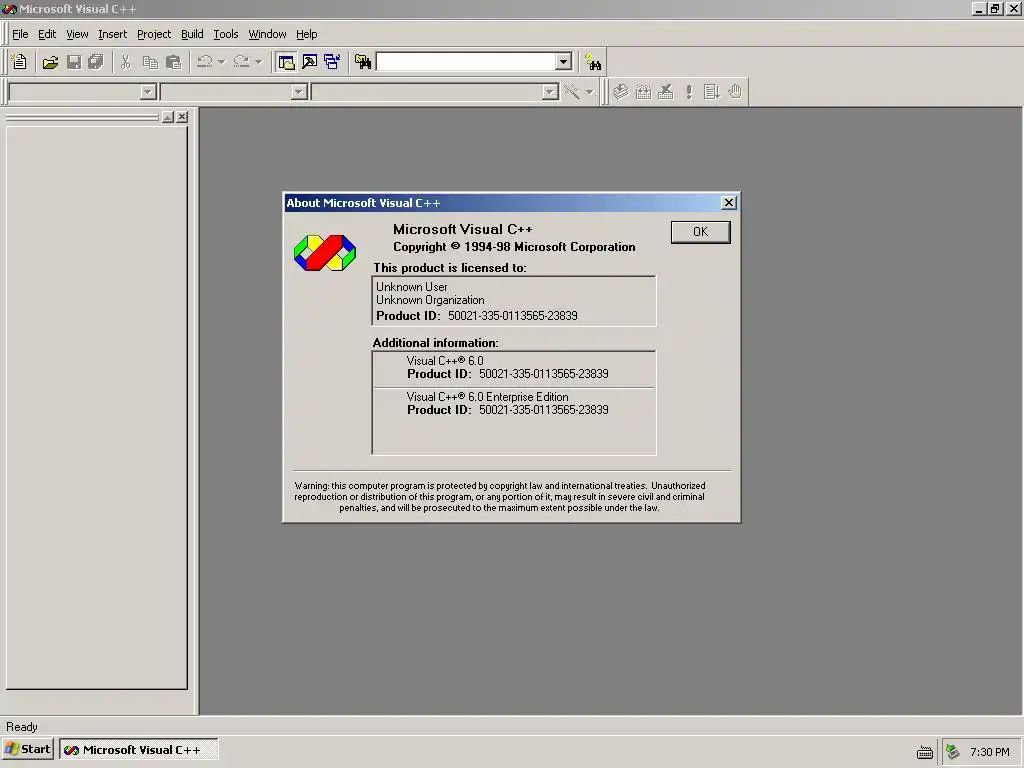Screen dimensions: 1024x768
Task: Open the Window menu
Action: 267,34
